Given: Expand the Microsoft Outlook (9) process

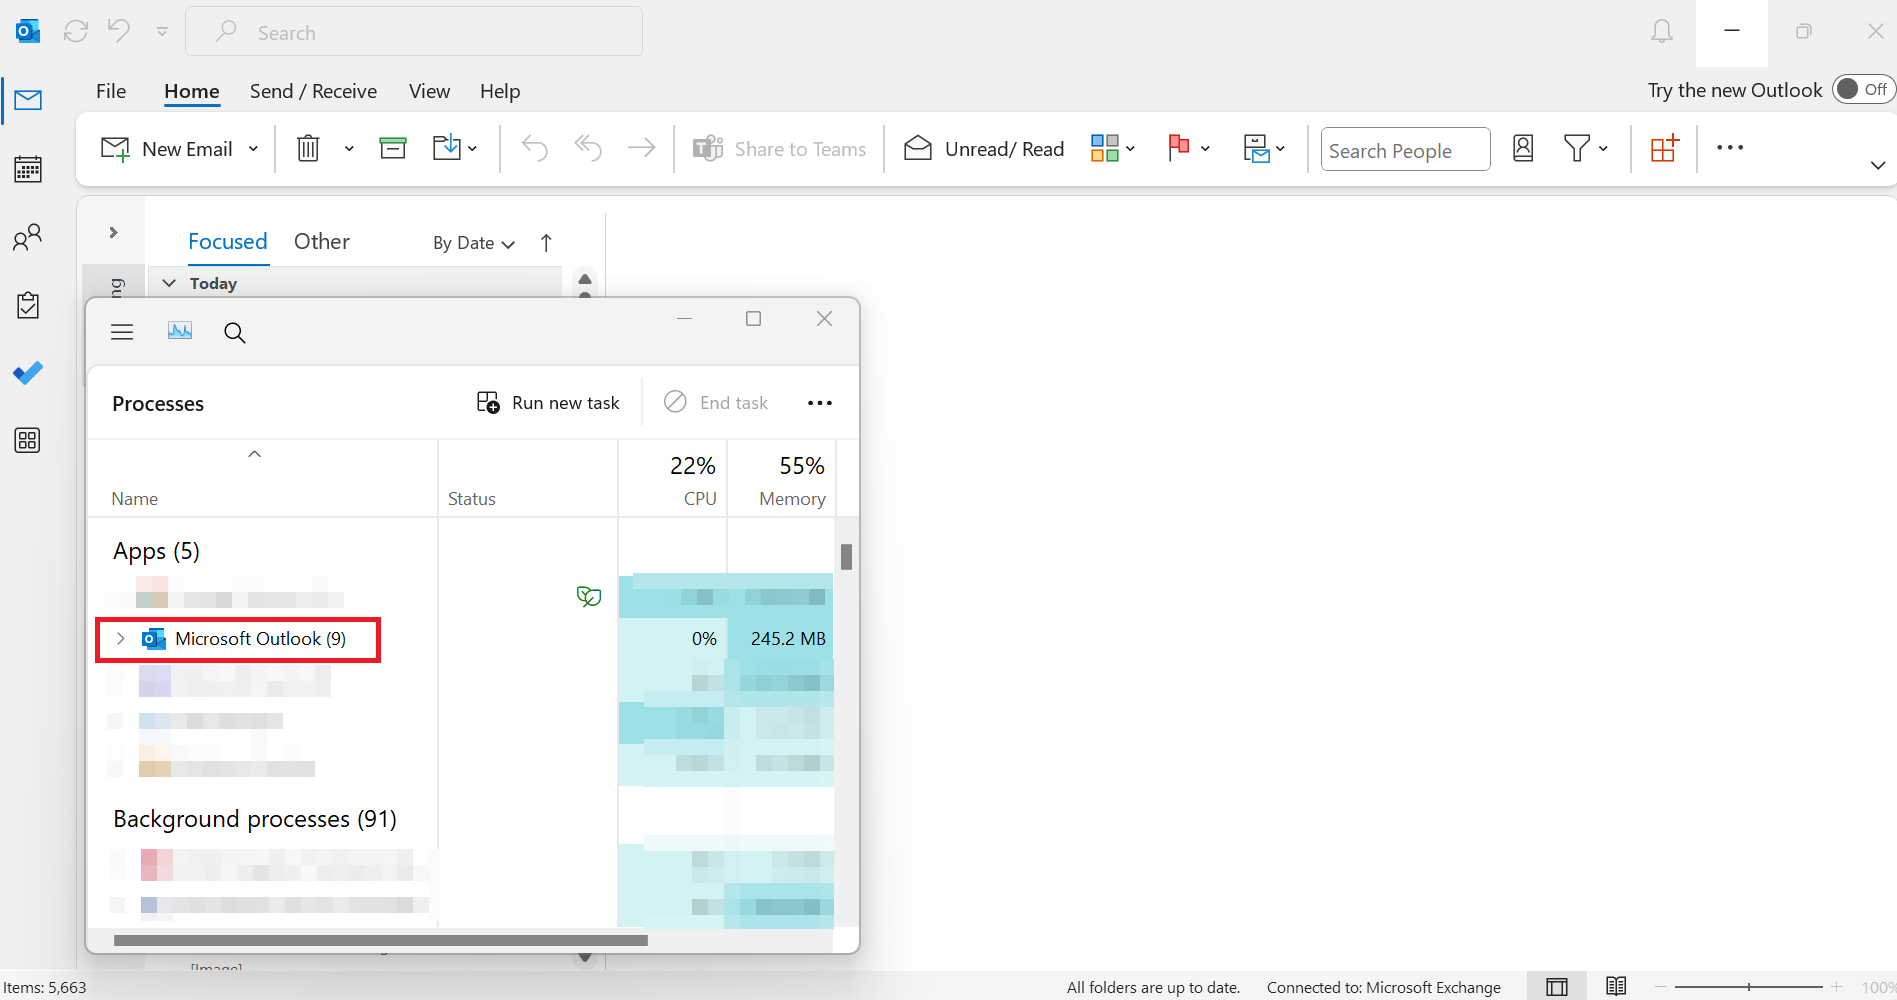Looking at the screenshot, I should pos(120,639).
